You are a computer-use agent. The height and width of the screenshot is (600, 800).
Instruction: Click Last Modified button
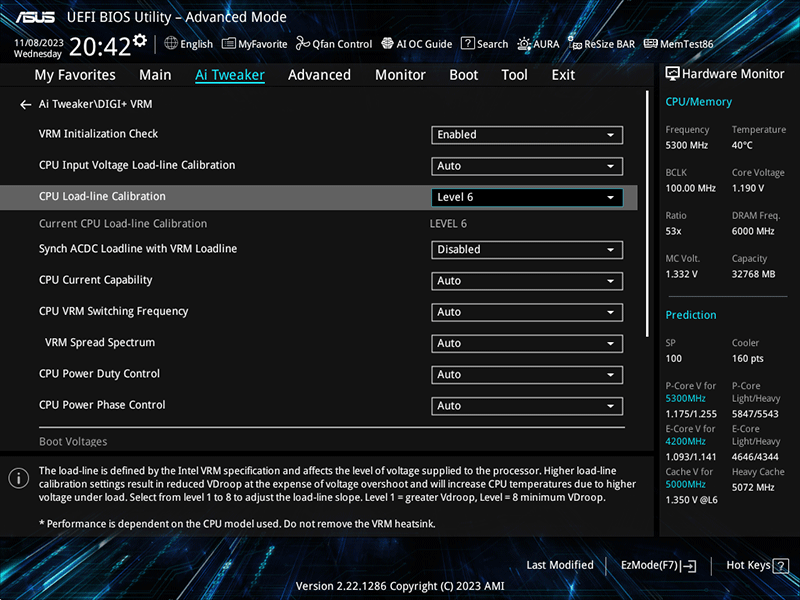pyautogui.click(x=560, y=565)
